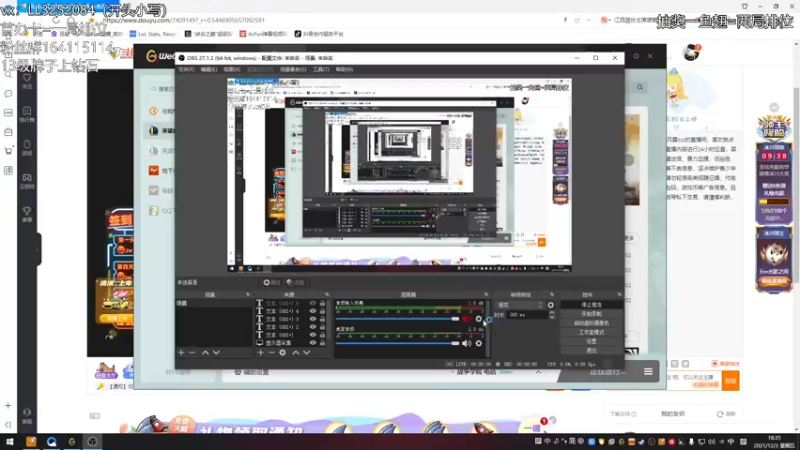Adjust desktop audio volume slider handle
This screenshot has width=800, height=450.
(455, 344)
